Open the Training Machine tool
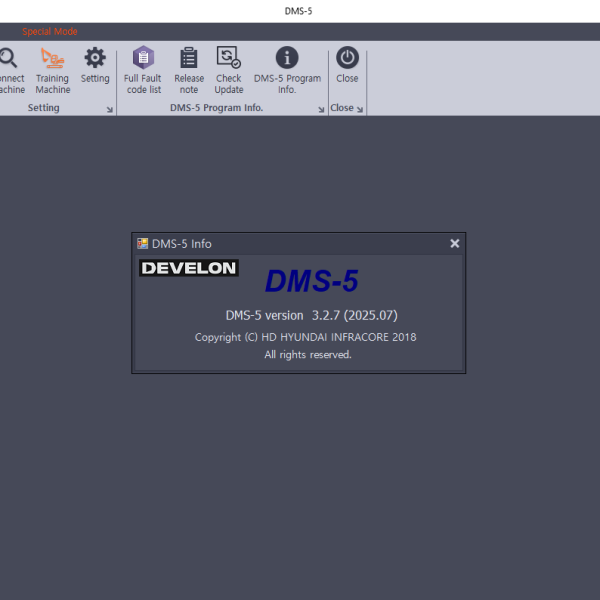The height and width of the screenshot is (600, 600). pos(53,70)
